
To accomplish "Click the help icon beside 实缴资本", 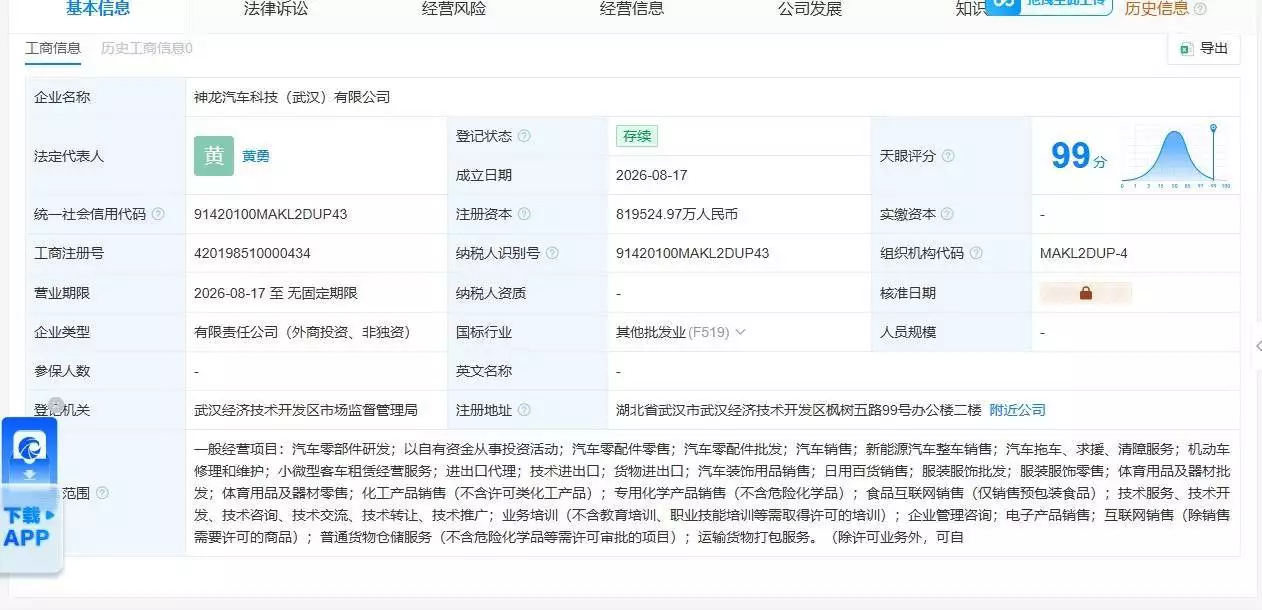I will (947, 214).
